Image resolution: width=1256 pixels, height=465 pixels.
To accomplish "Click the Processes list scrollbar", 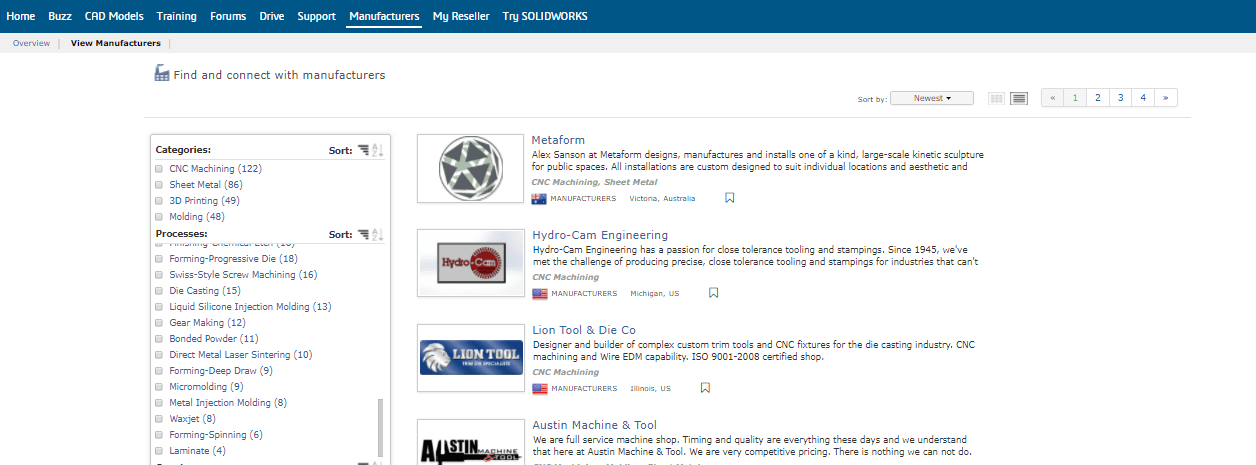I will pos(380,428).
